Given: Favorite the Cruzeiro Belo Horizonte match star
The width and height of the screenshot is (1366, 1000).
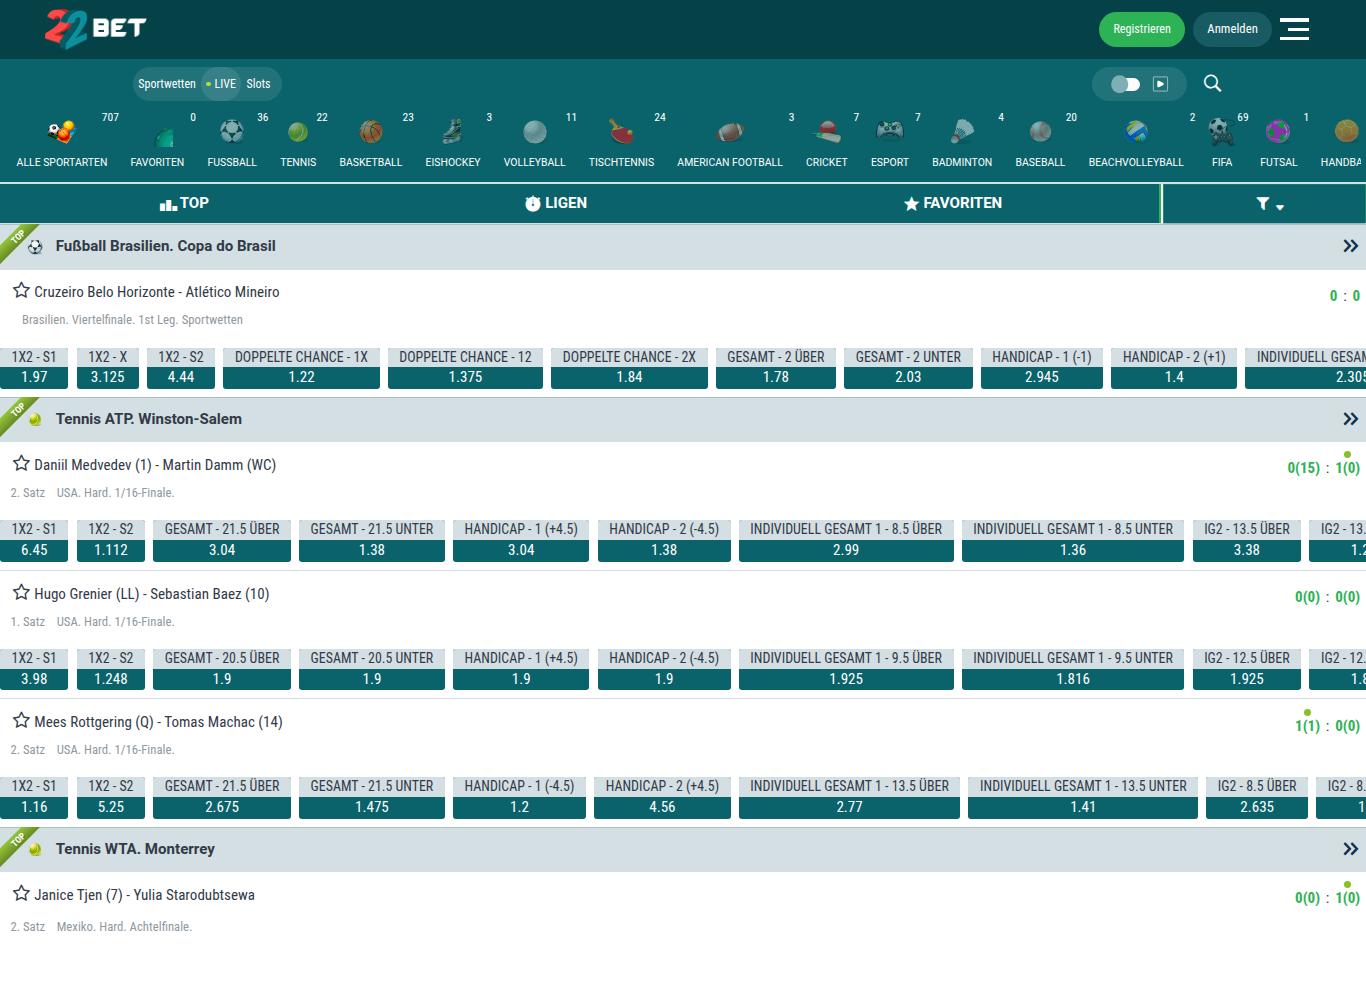Looking at the screenshot, I should [21, 290].
